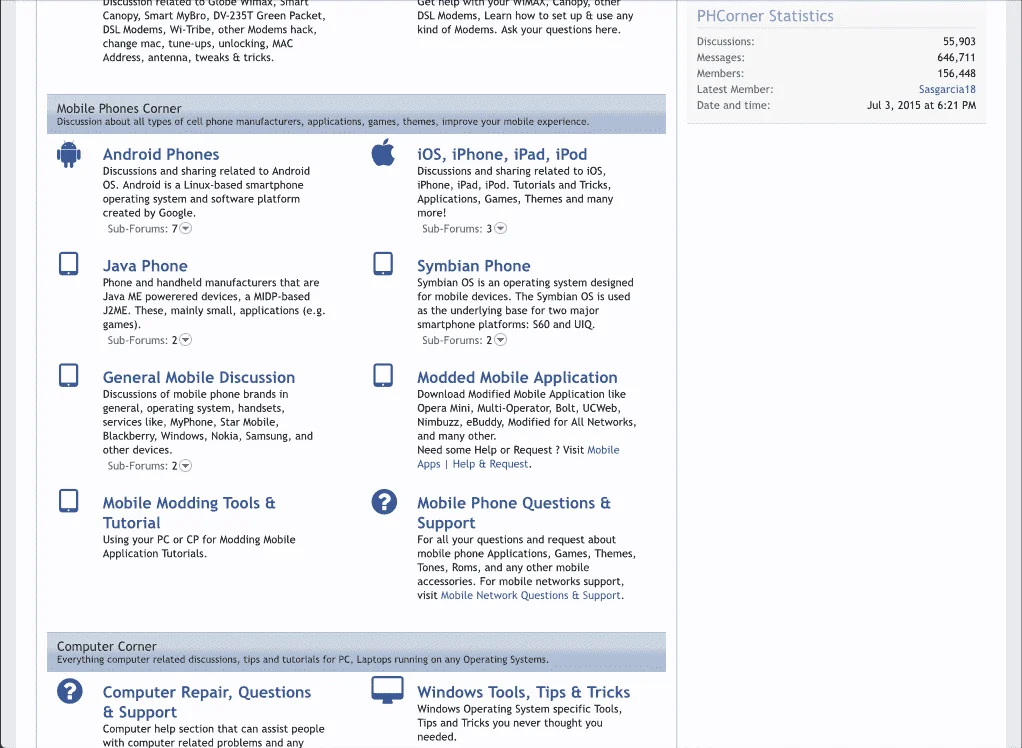The image size is (1022, 748).
Task: Click Android Phones 'Sub-Forums: 7' label
Action: pos(142,229)
